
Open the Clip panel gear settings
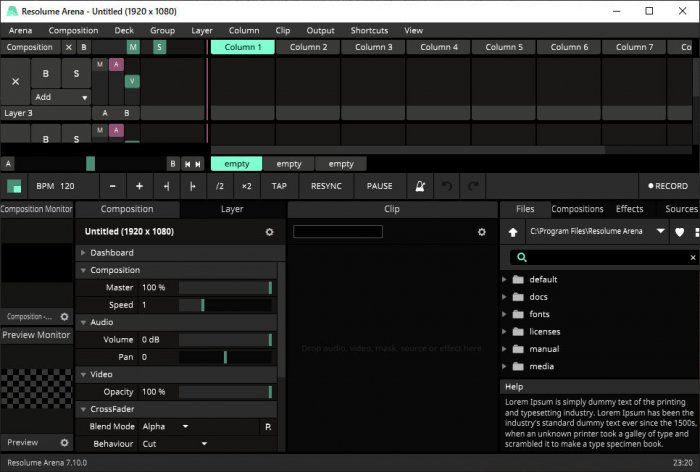(481, 231)
